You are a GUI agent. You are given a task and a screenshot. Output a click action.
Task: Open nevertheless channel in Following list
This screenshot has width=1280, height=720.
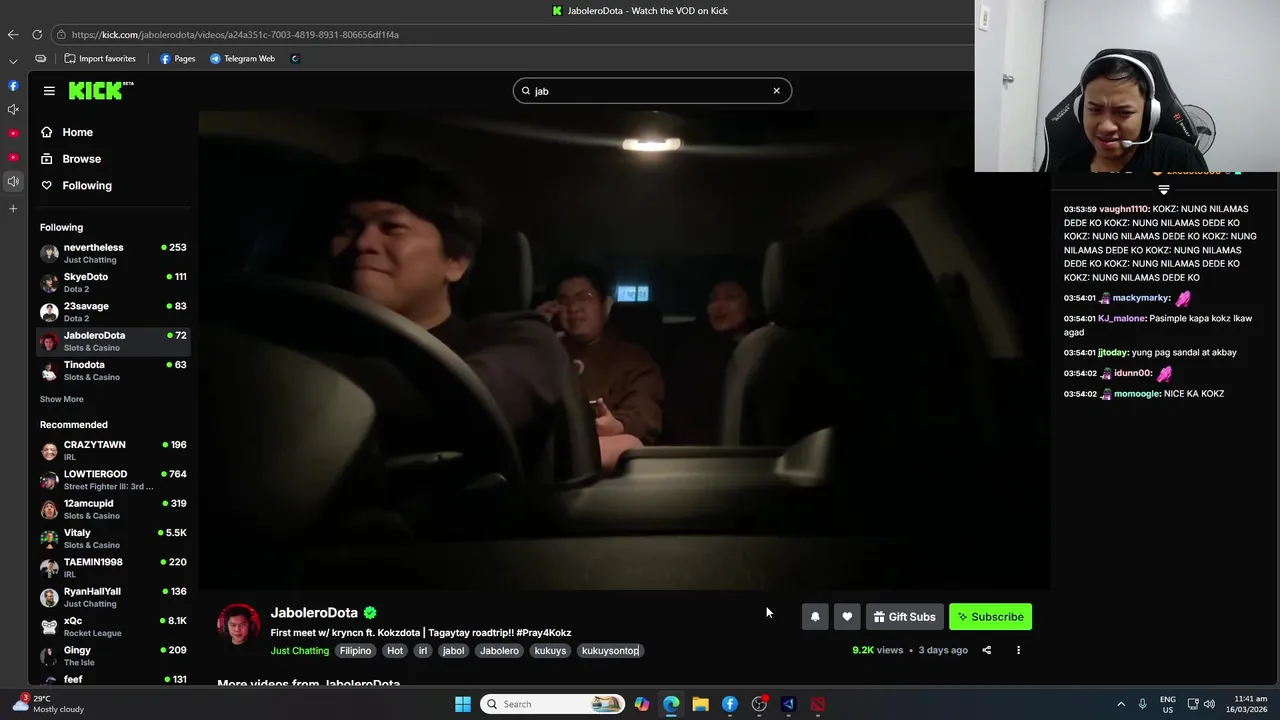click(x=113, y=253)
